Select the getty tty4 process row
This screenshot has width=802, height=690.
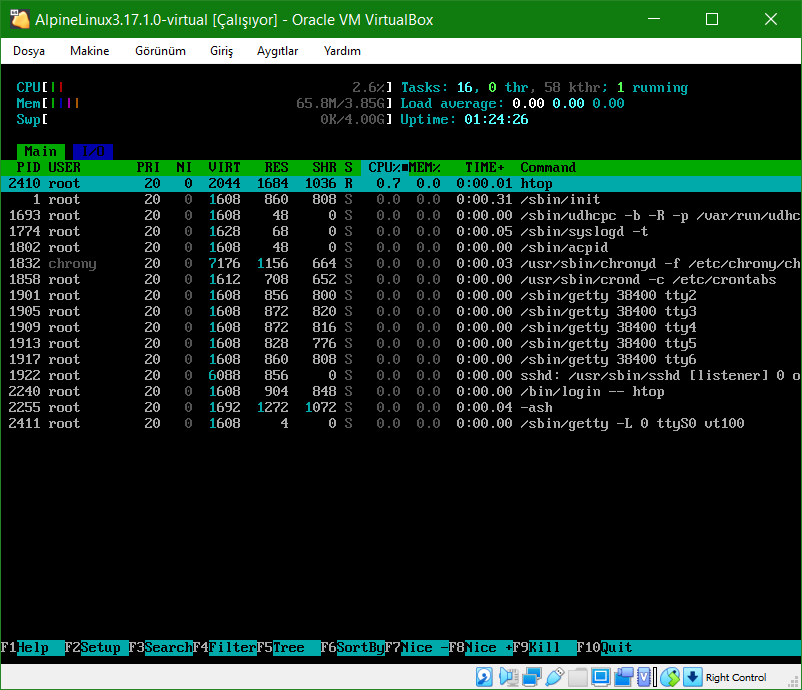(x=401, y=327)
